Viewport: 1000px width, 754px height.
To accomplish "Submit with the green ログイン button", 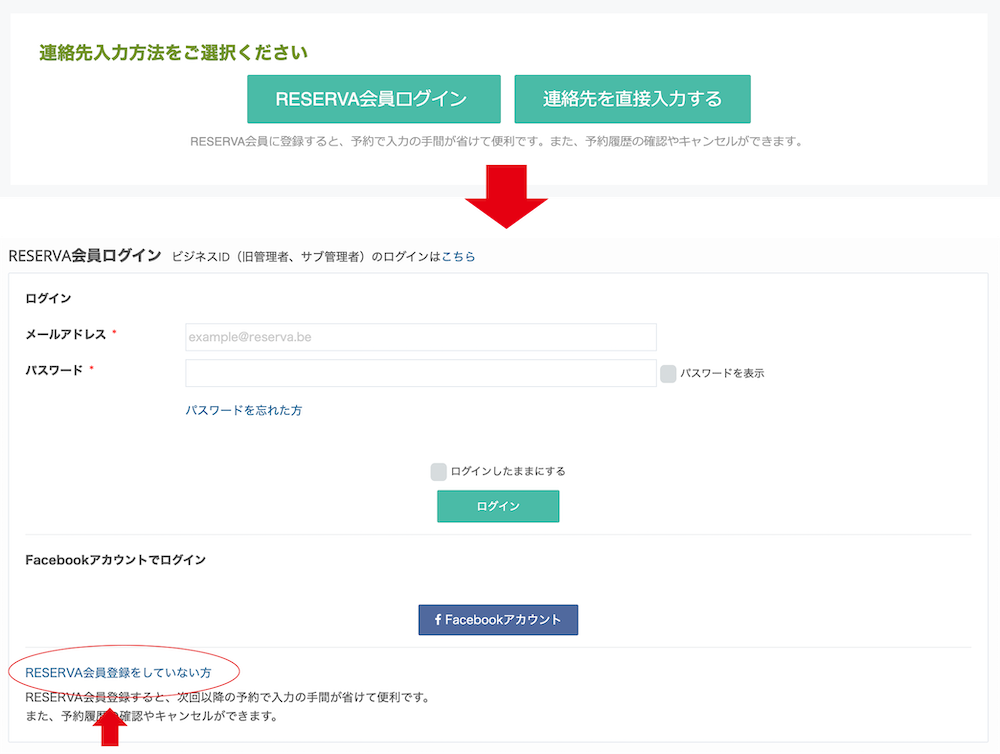I will click(x=498, y=506).
